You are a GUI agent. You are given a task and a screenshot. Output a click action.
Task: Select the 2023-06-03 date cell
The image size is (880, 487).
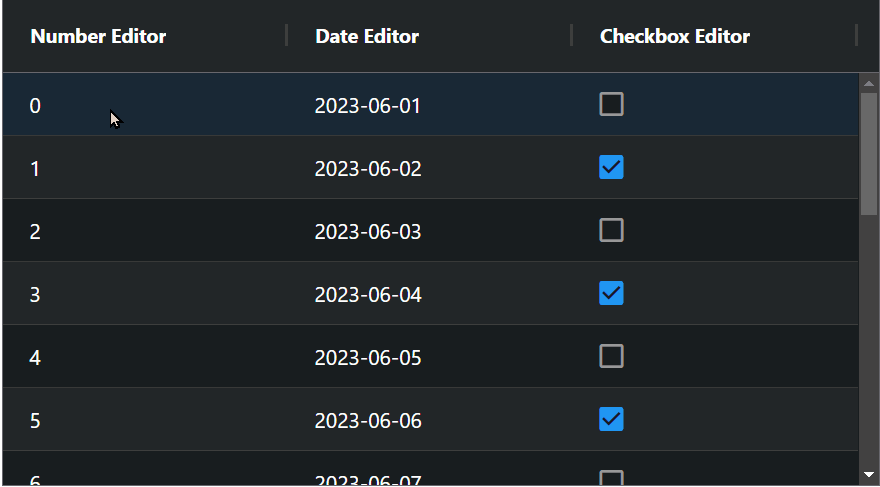tap(368, 231)
